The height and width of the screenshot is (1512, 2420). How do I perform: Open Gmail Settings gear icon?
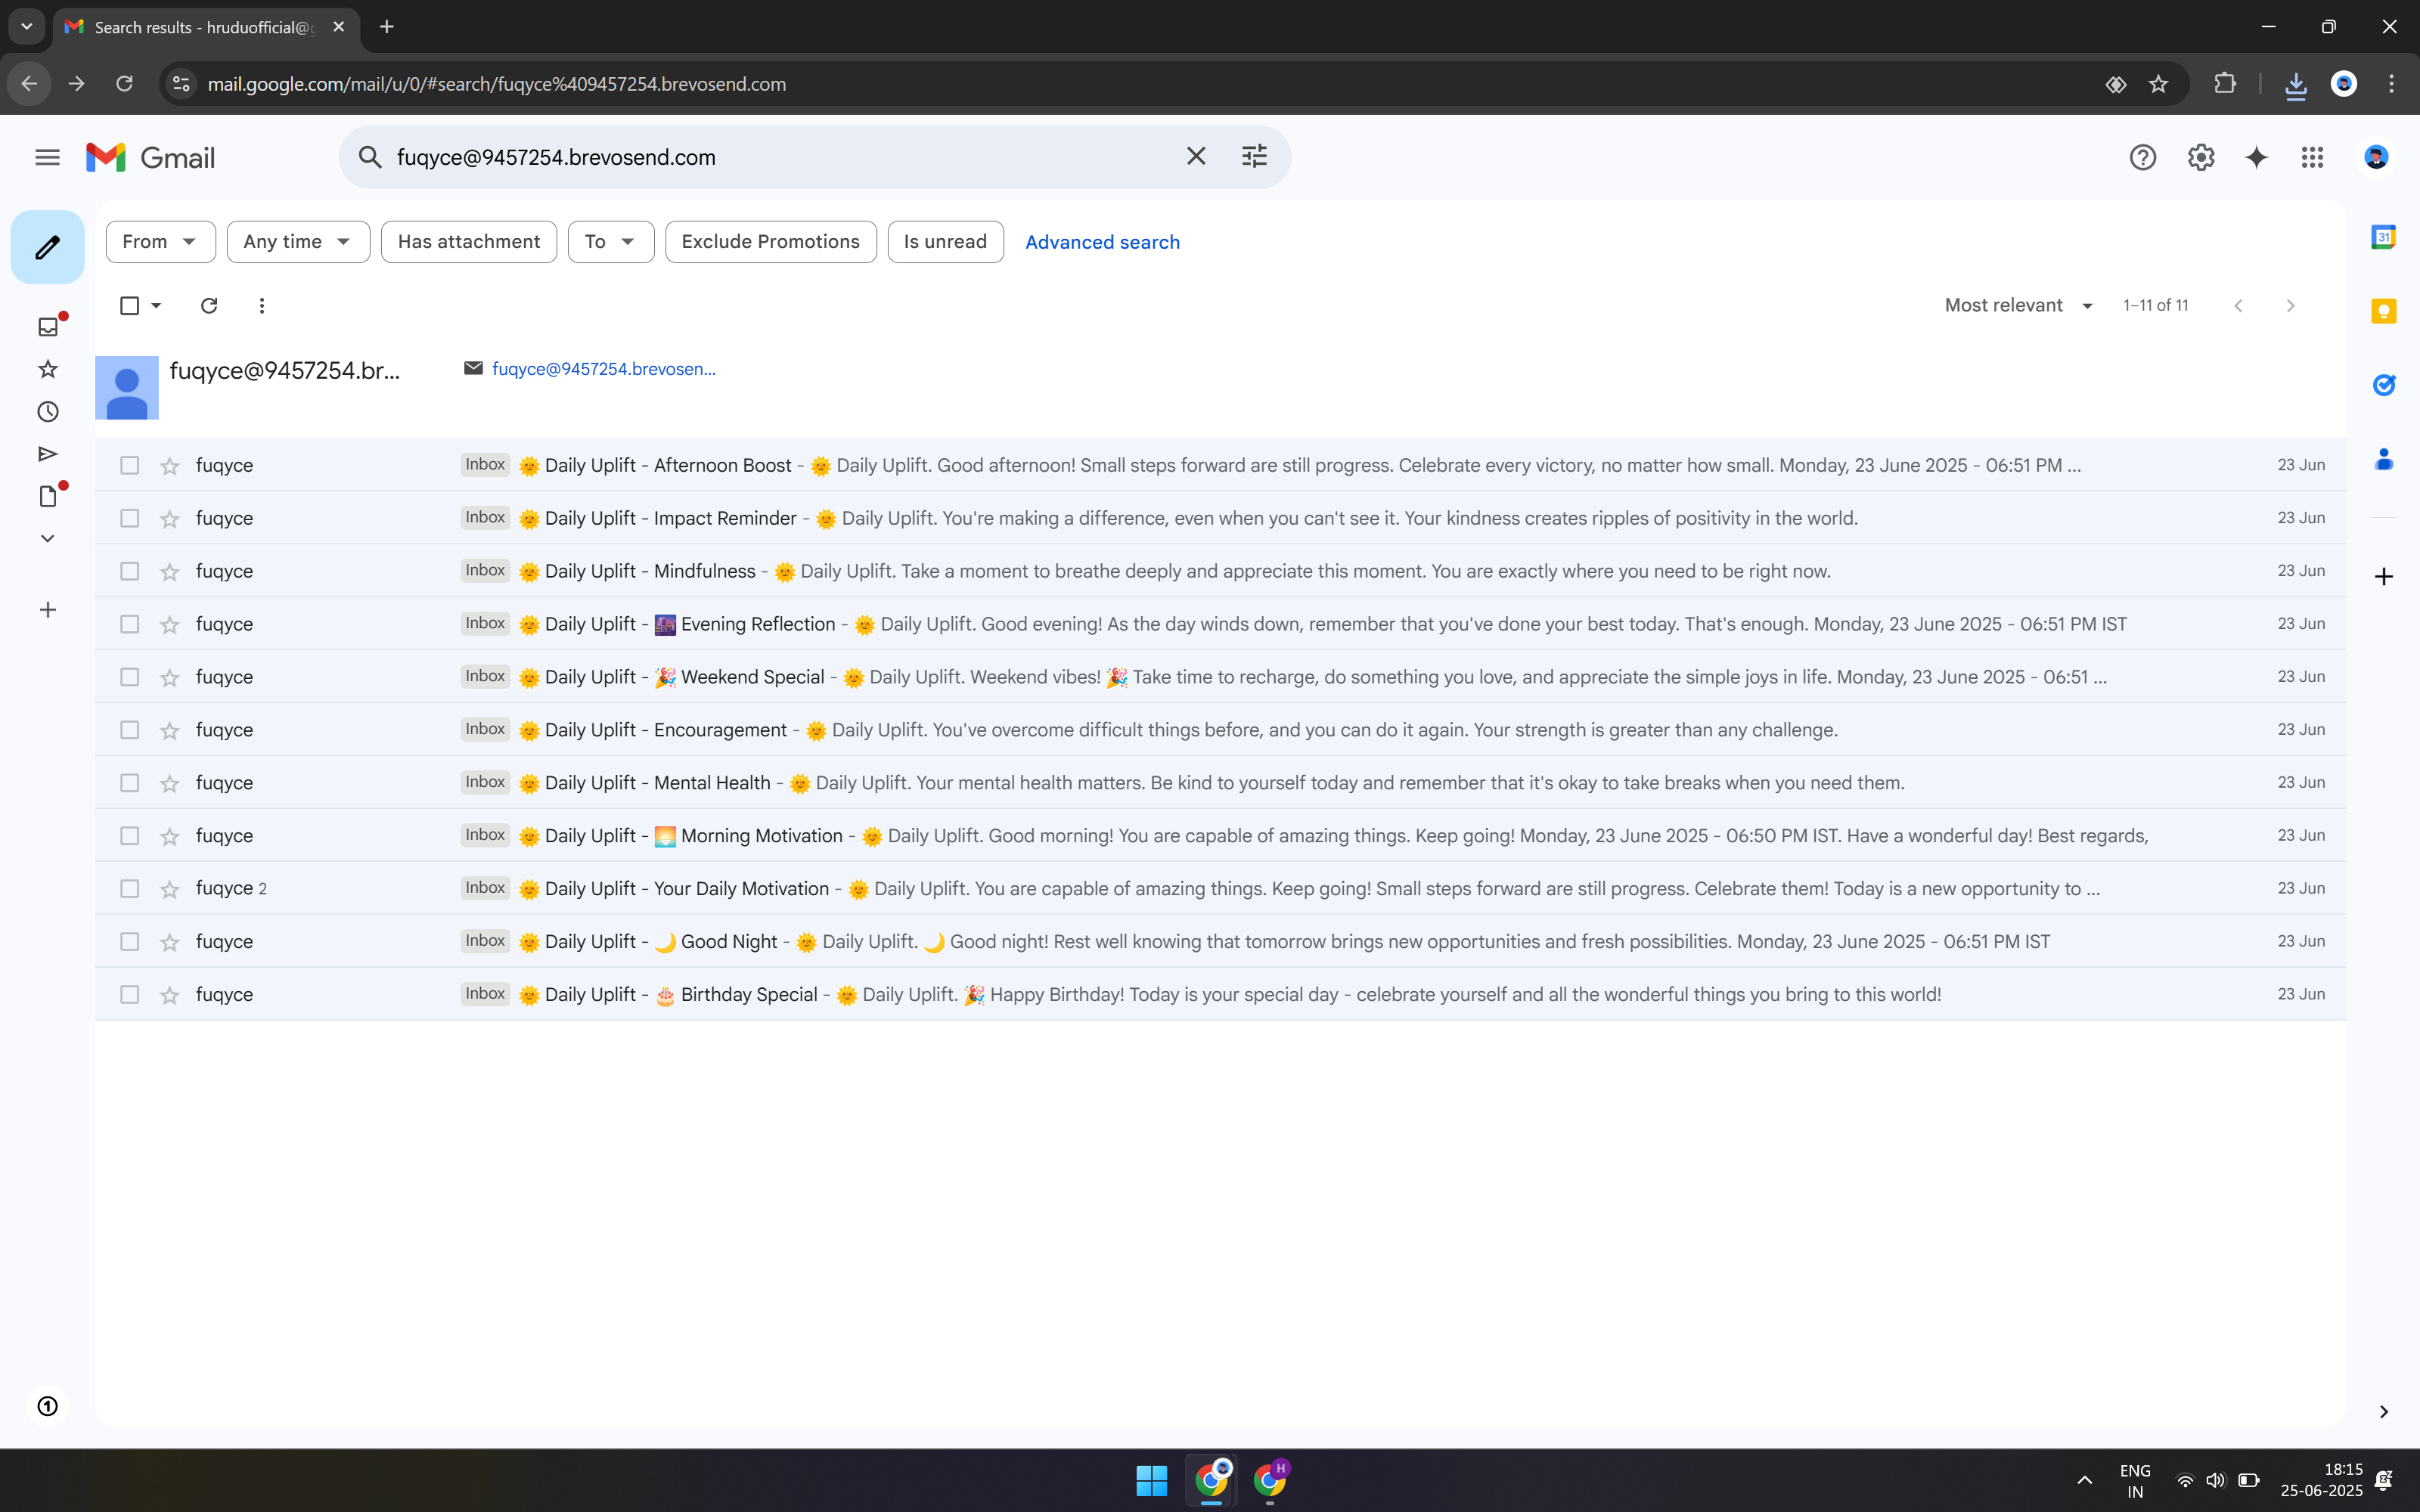[x=2200, y=157]
